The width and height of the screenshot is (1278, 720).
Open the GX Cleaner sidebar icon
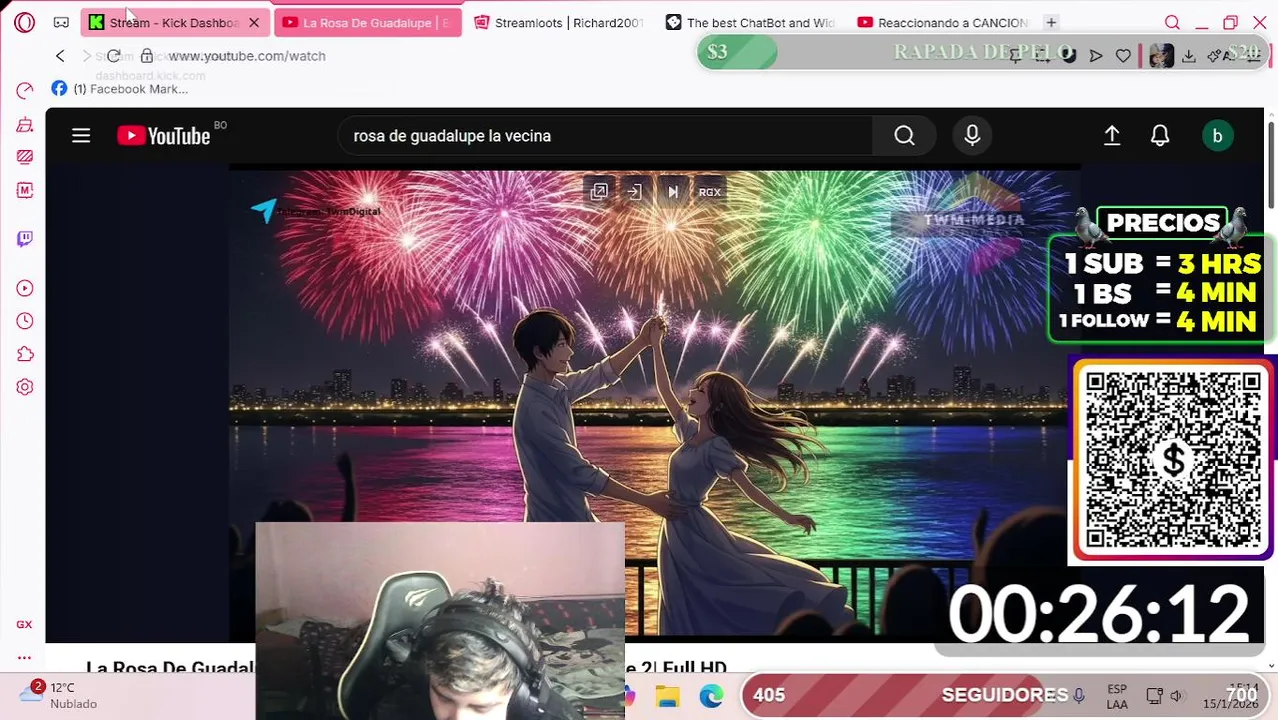pos(25,125)
